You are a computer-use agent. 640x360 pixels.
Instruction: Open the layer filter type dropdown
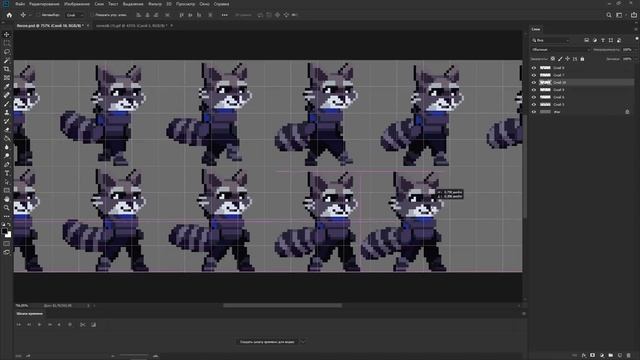coord(551,40)
